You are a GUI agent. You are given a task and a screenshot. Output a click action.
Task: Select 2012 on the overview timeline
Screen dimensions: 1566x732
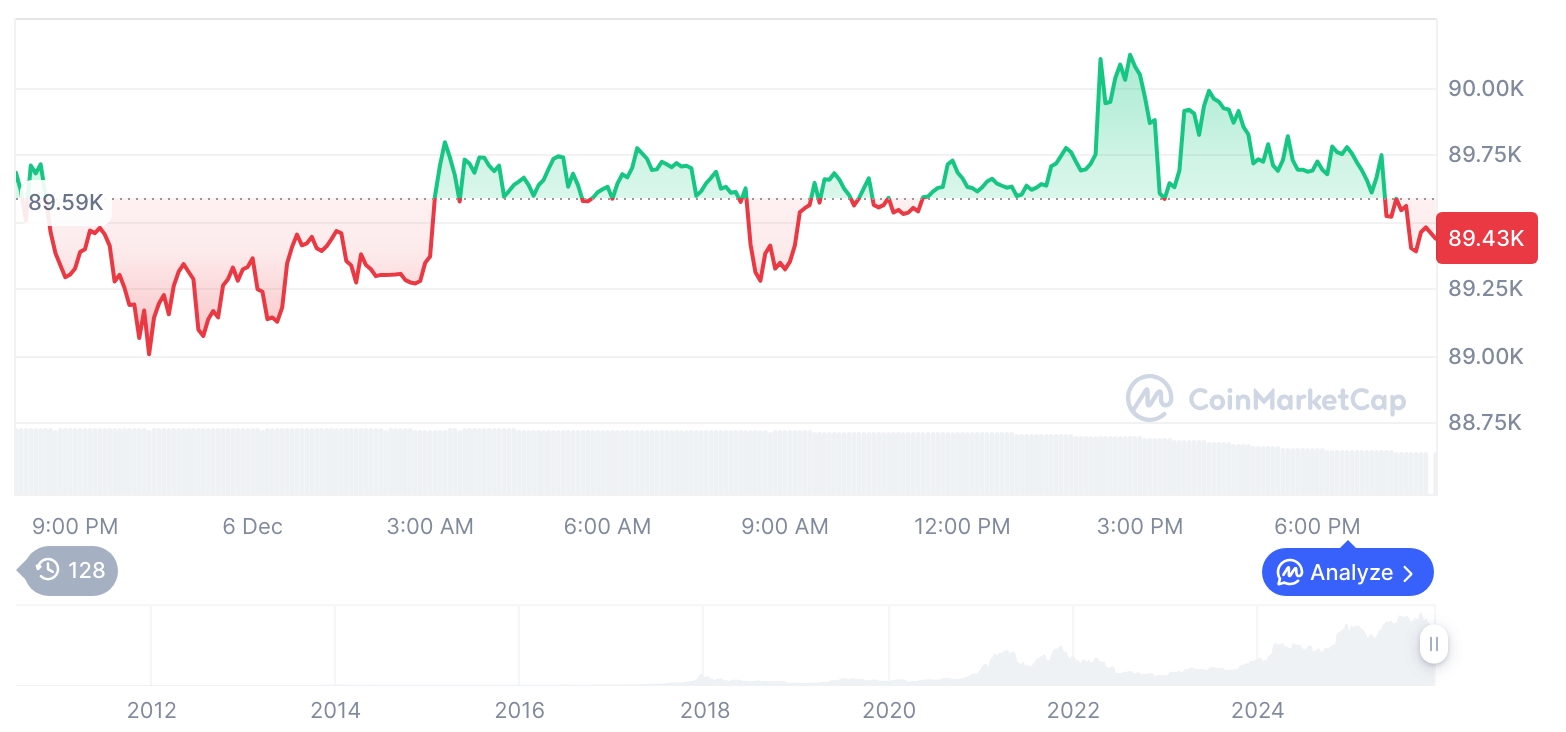[152, 710]
